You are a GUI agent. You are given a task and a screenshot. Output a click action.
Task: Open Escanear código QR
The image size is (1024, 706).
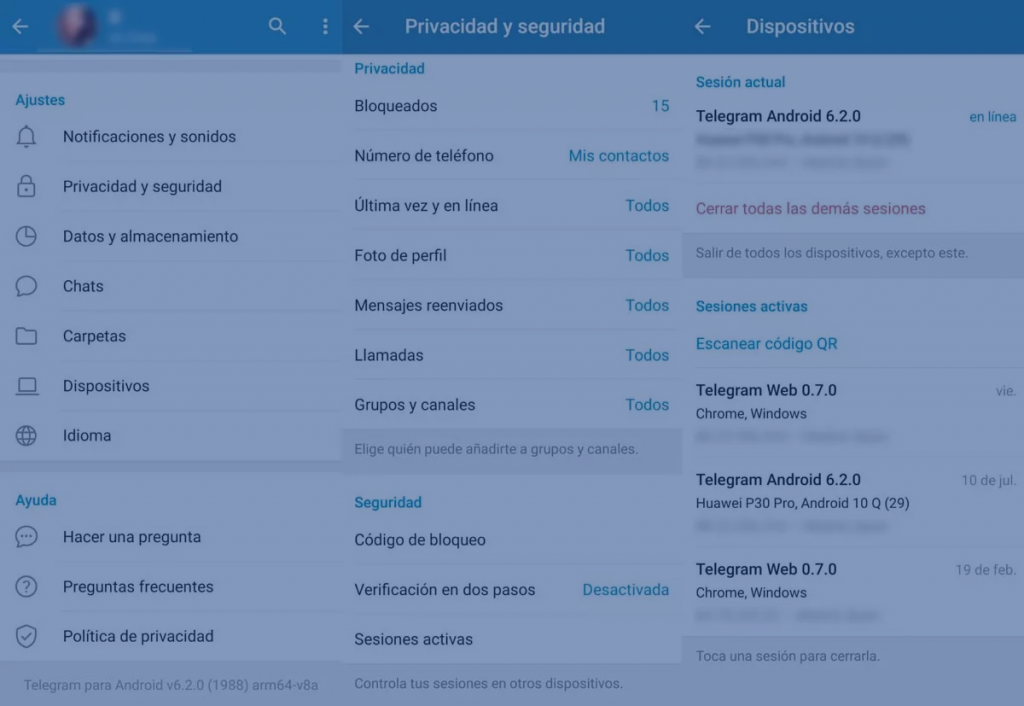tap(768, 343)
